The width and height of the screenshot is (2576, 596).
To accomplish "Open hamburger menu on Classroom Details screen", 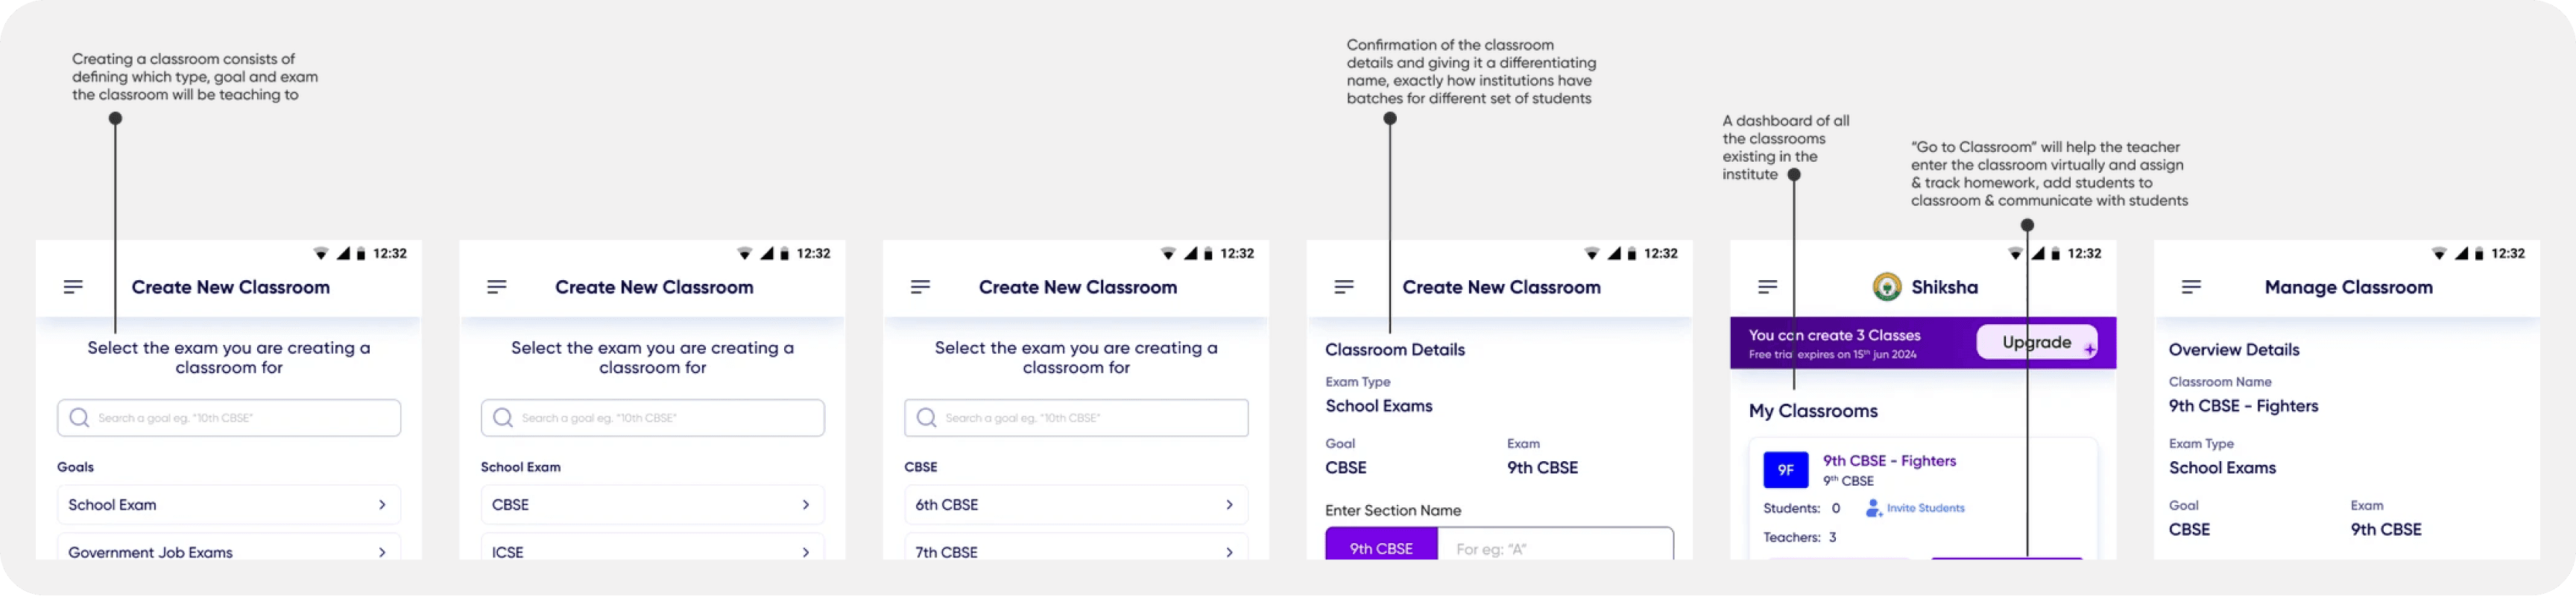I will [1344, 287].
